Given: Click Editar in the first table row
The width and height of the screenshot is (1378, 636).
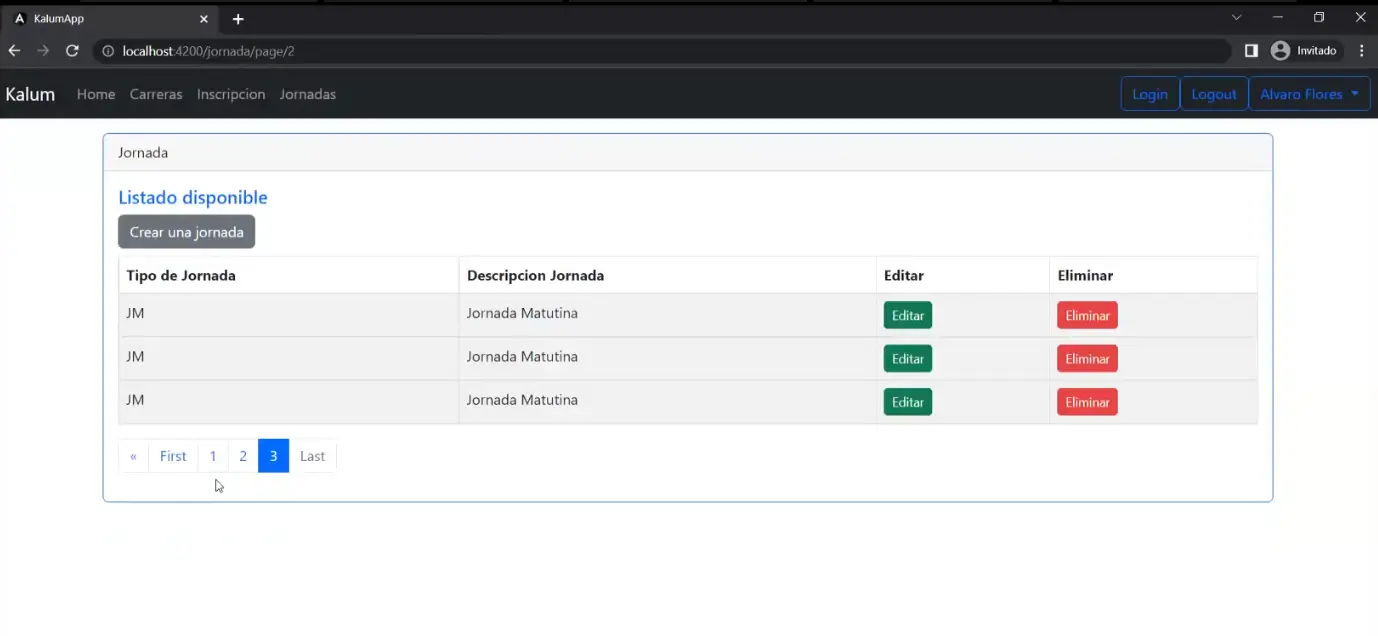Looking at the screenshot, I should coord(907,315).
